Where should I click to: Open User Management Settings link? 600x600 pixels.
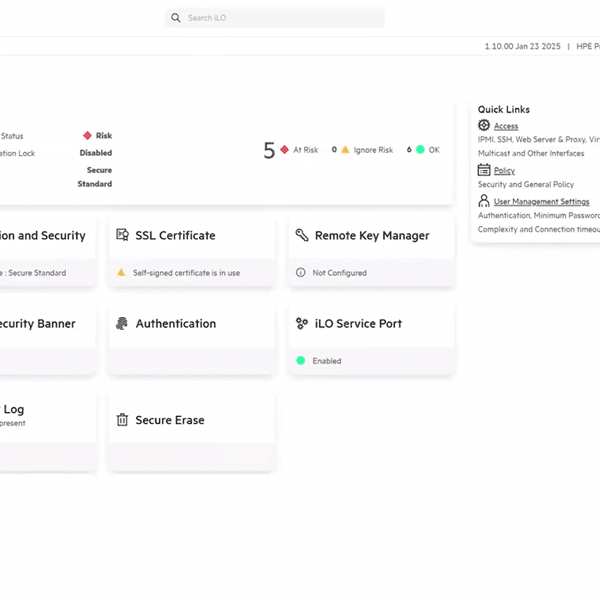541,202
